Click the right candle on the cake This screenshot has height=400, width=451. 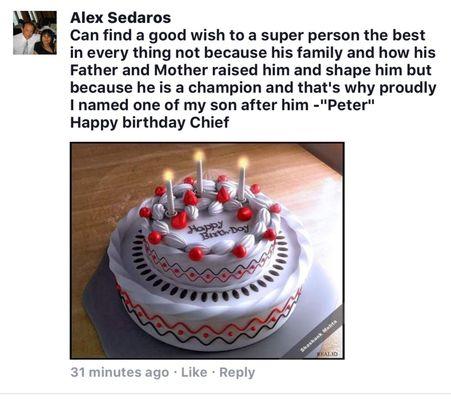(x=242, y=180)
